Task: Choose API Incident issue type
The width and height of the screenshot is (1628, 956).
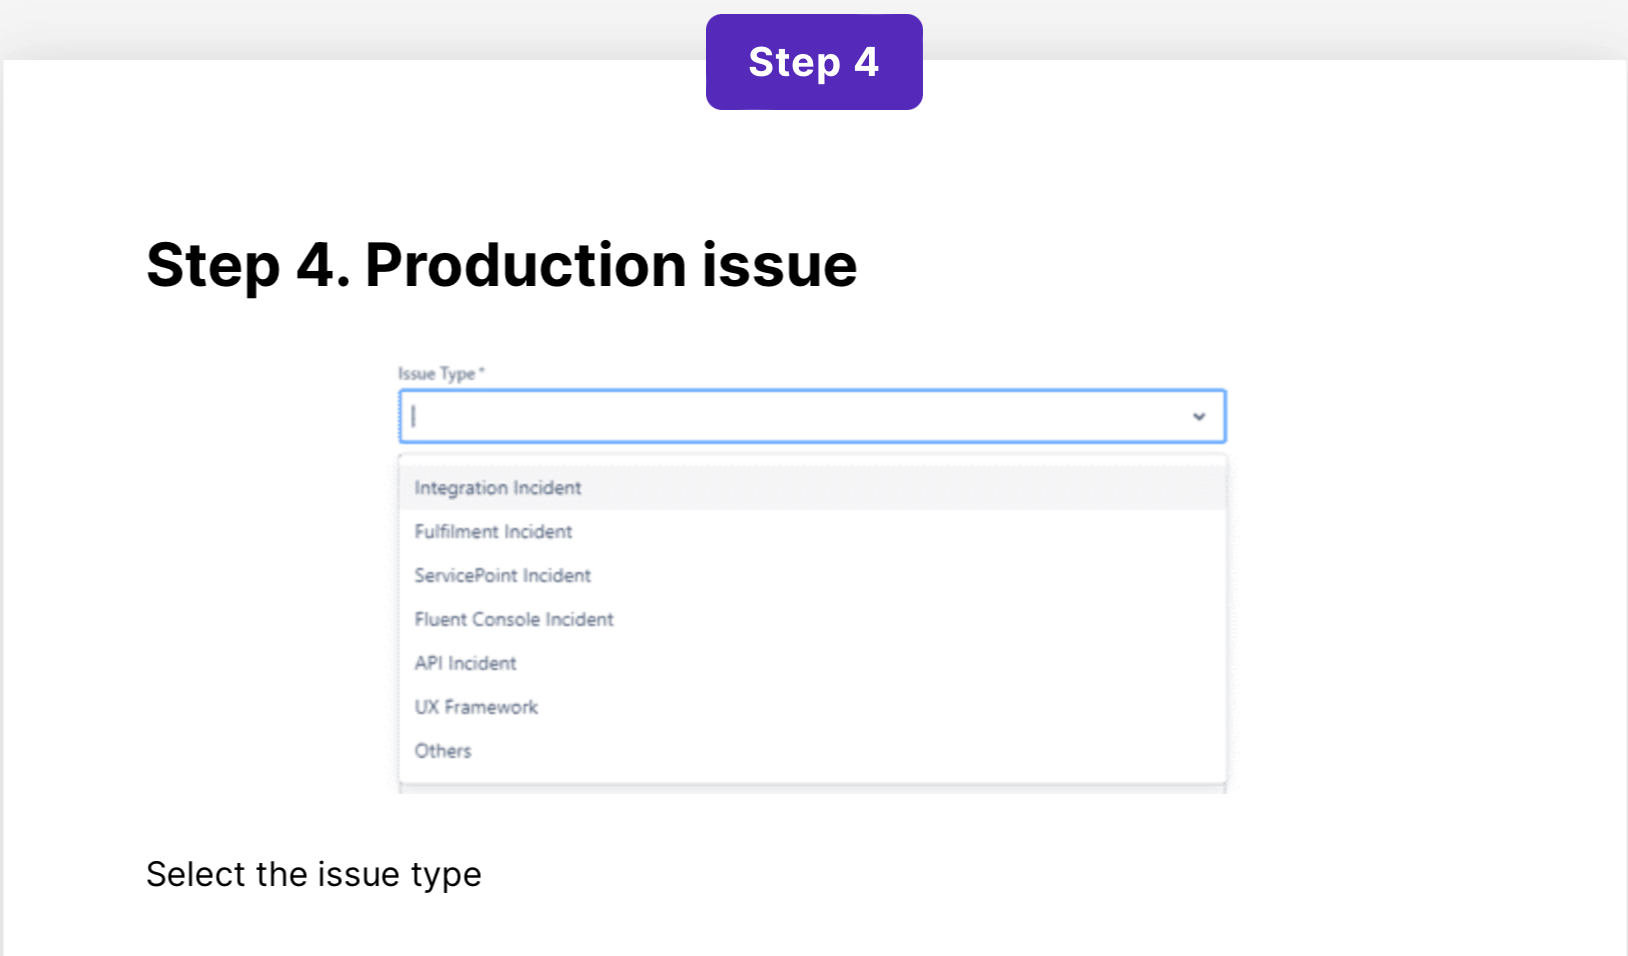Action: click(465, 664)
